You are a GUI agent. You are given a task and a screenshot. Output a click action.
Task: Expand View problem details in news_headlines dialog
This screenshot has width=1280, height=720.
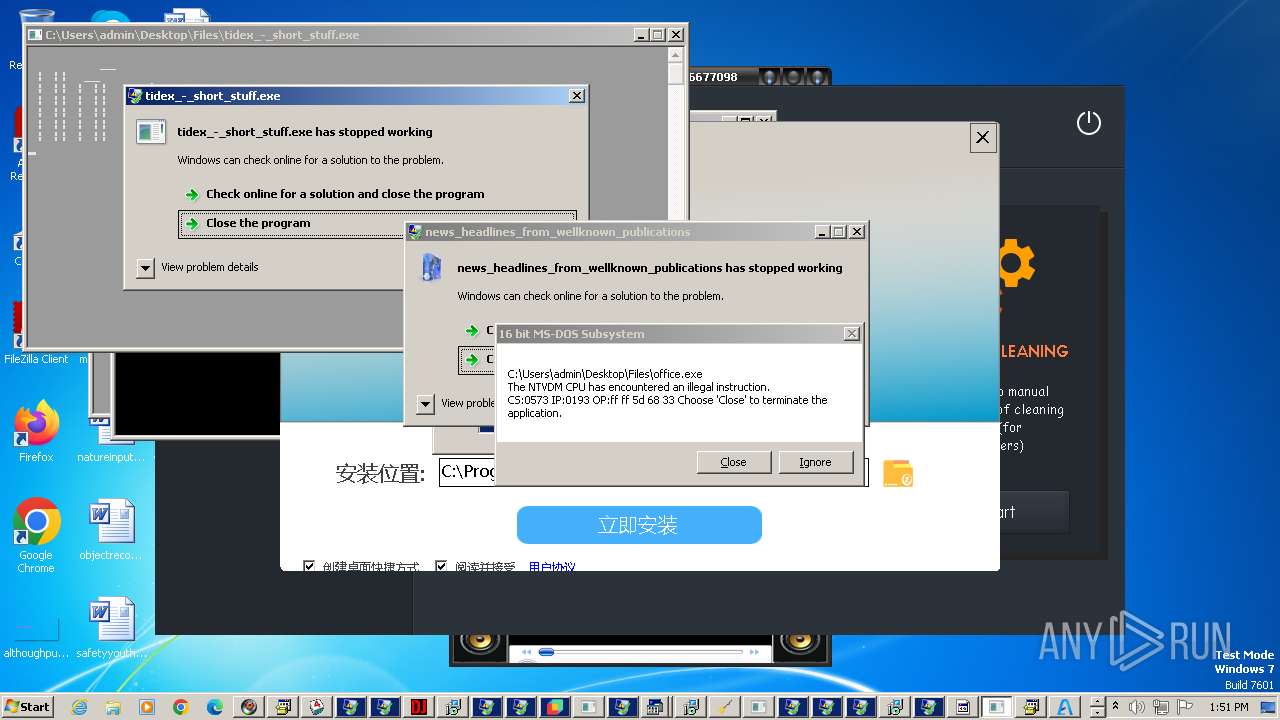click(x=425, y=403)
